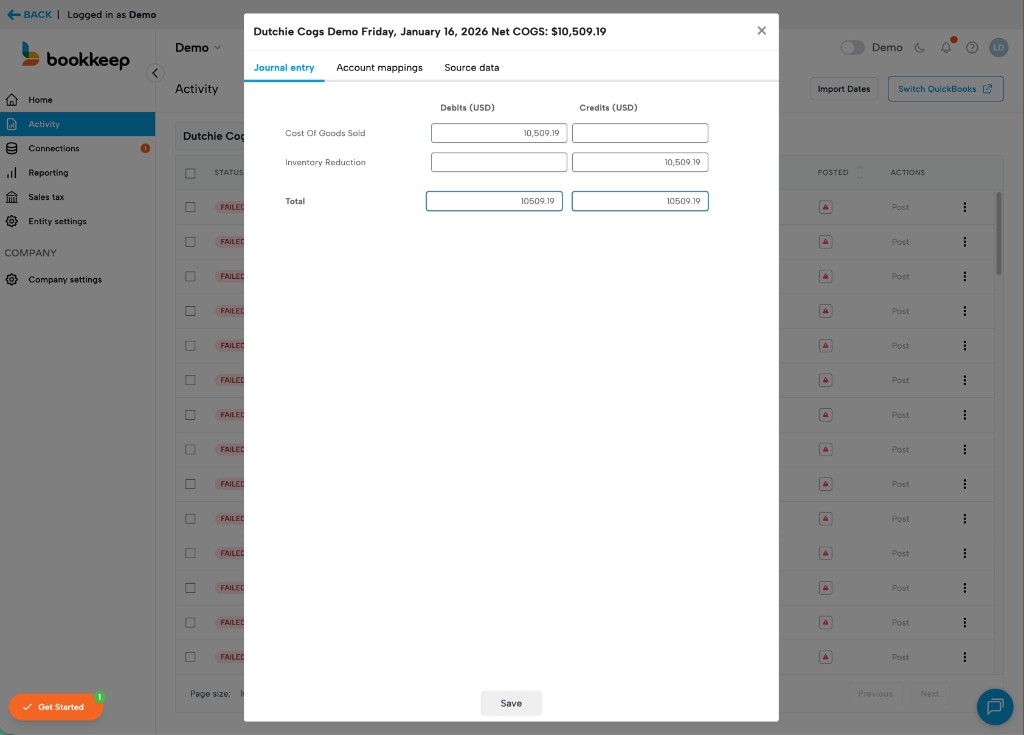Toggle the Demo mode switch

[x=852, y=47]
